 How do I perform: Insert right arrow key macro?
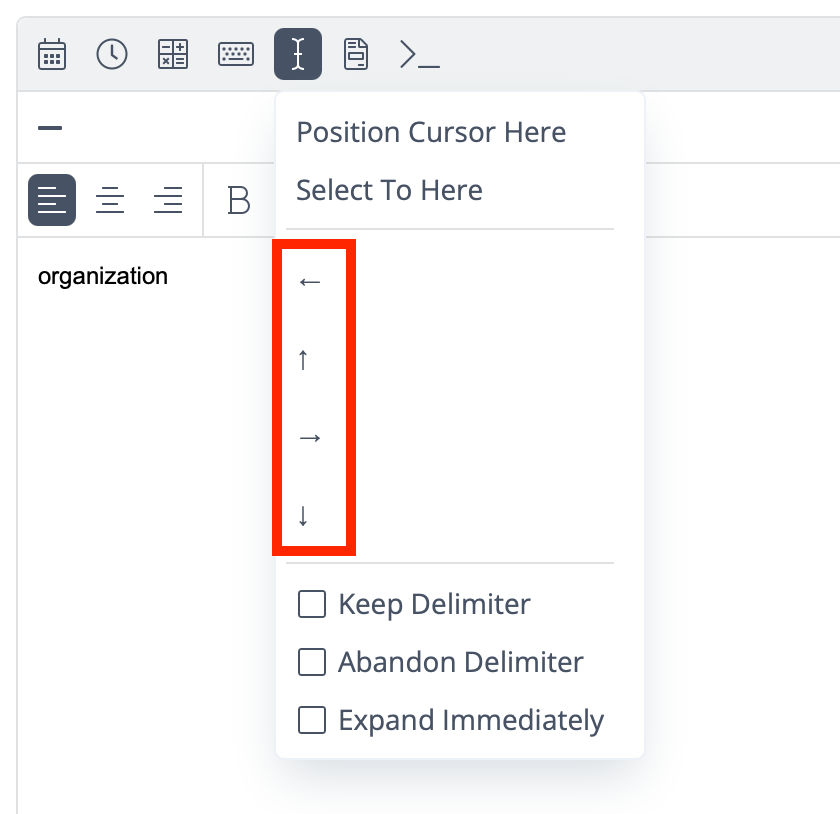[310, 438]
